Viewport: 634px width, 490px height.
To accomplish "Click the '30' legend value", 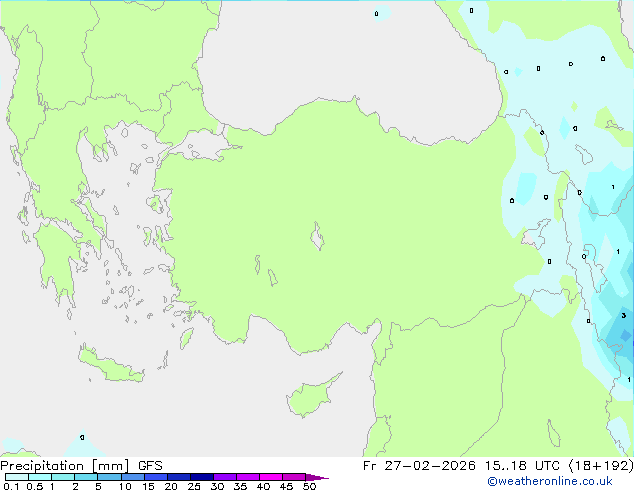I will [x=217, y=486].
